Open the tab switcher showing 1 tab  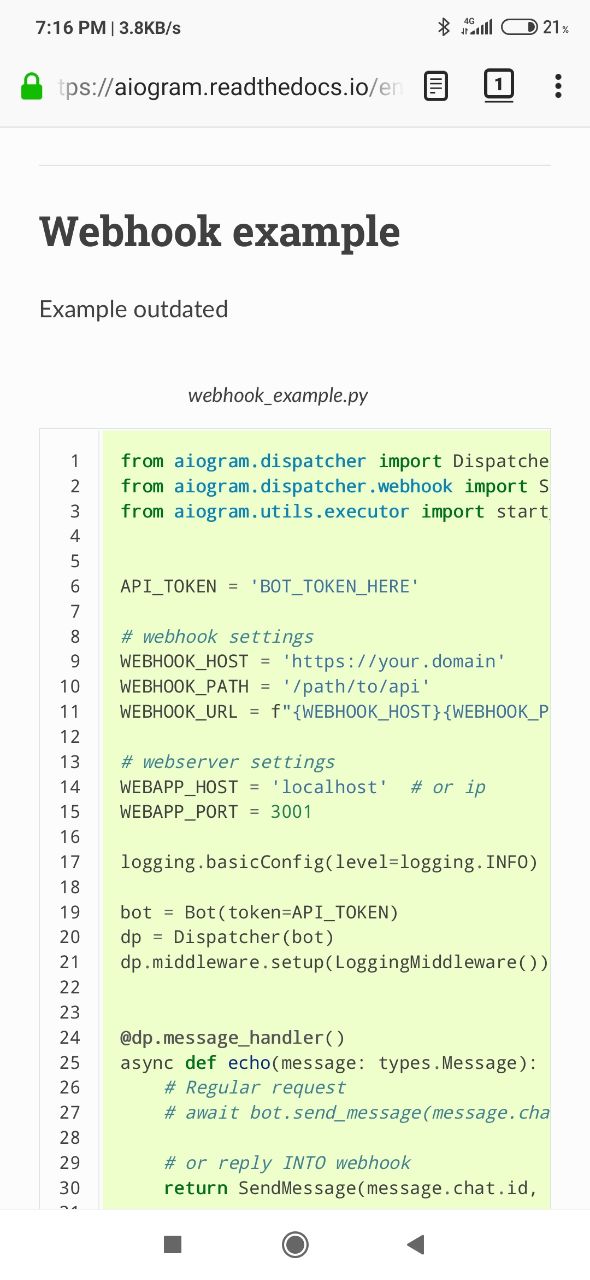499,85
